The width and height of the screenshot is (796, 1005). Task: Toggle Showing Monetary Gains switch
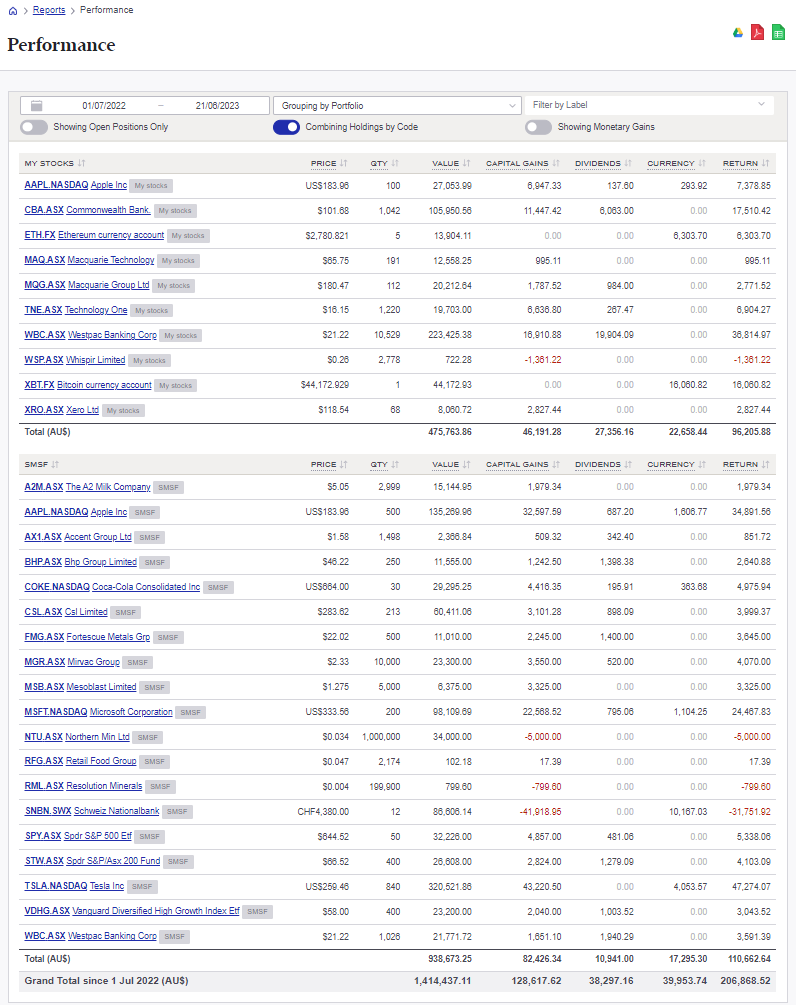(x=538, y=127)
